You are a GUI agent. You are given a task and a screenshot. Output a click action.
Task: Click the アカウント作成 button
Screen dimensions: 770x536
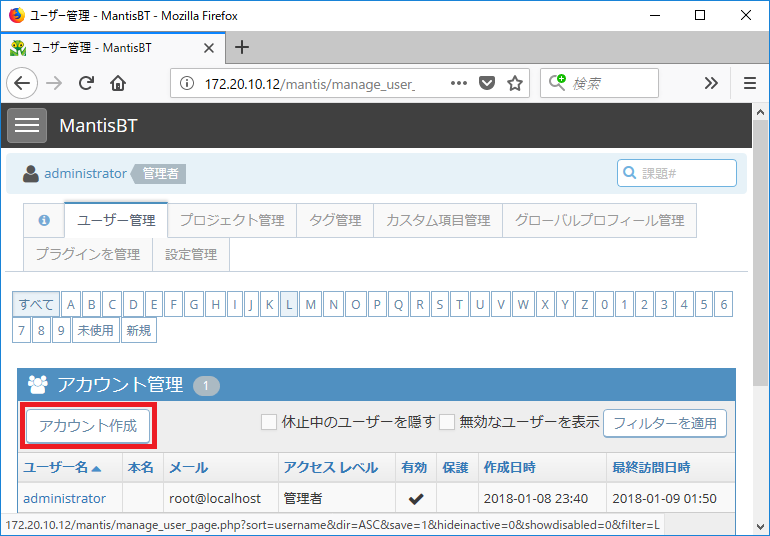point(88,425)
